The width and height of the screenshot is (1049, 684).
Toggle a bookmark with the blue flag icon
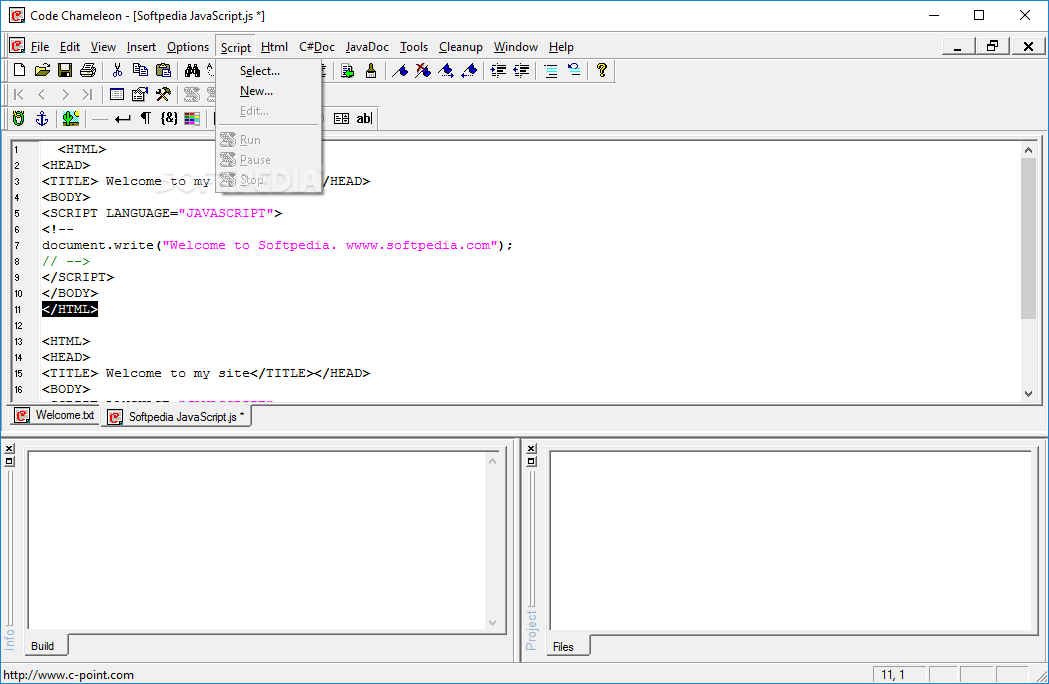(400, 70)
